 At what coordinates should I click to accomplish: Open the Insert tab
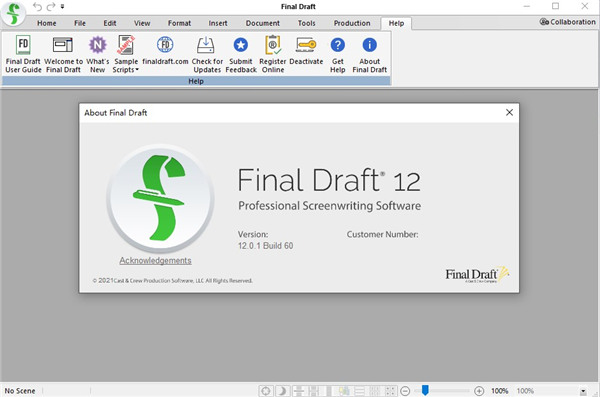point(218,23)
